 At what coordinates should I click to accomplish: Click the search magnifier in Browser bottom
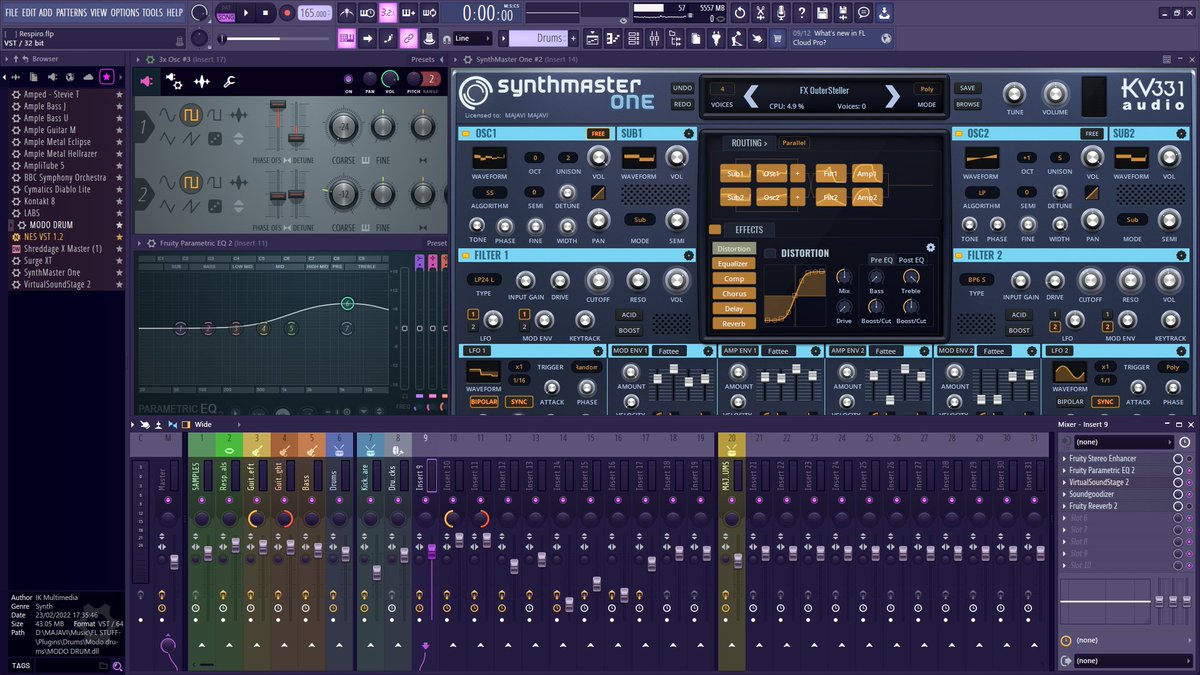coord(117,665)
